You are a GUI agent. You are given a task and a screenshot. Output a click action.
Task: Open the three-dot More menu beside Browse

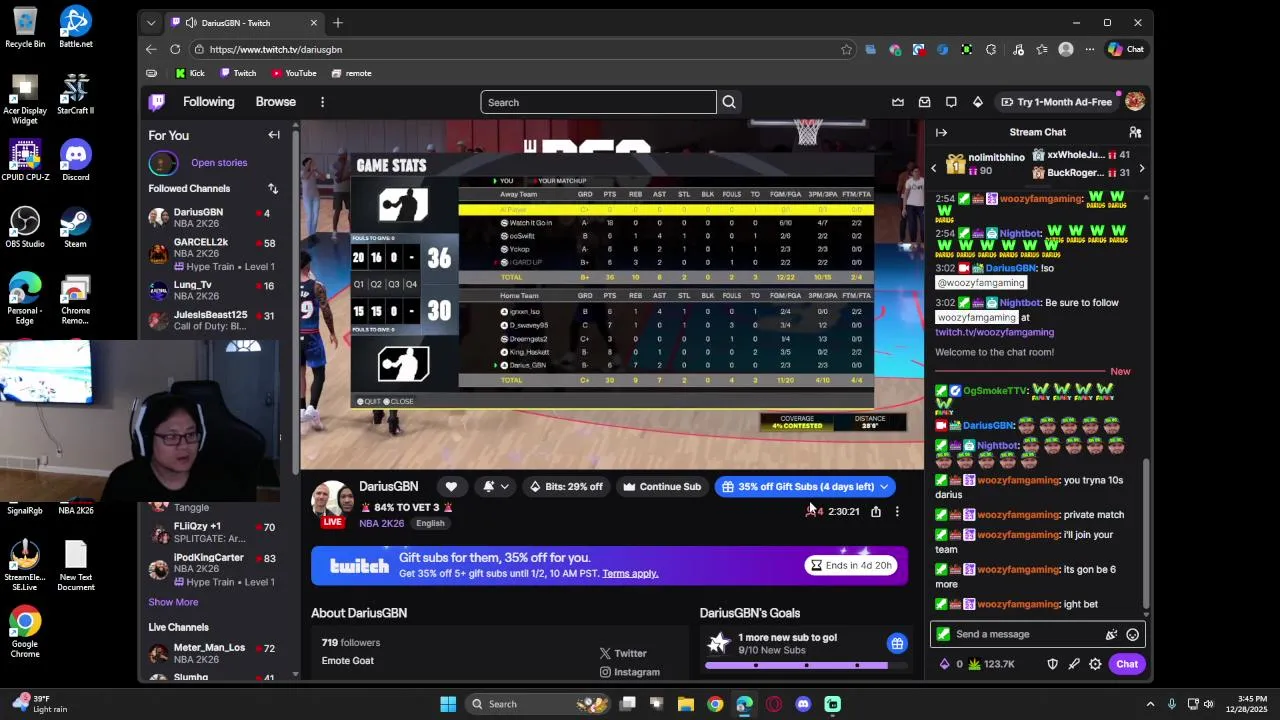coord(322,102)
